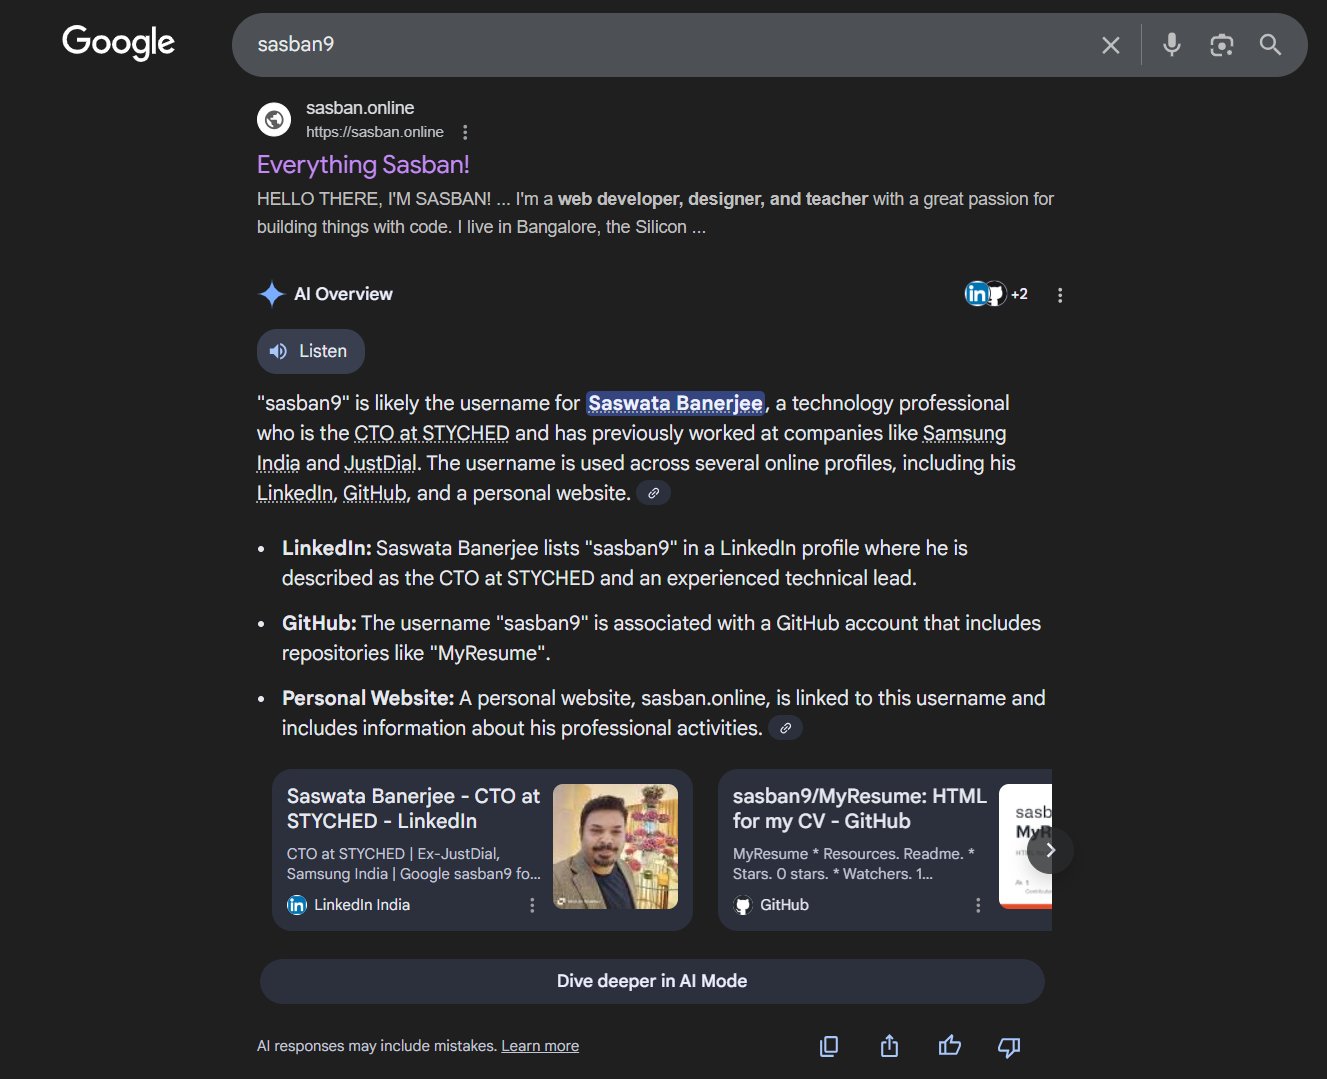Image resolution: width=1327 pixels, height=1079 pixels.
Task: View the Saswata Banerjee profile photo
Action: click(x=615, y=847)
